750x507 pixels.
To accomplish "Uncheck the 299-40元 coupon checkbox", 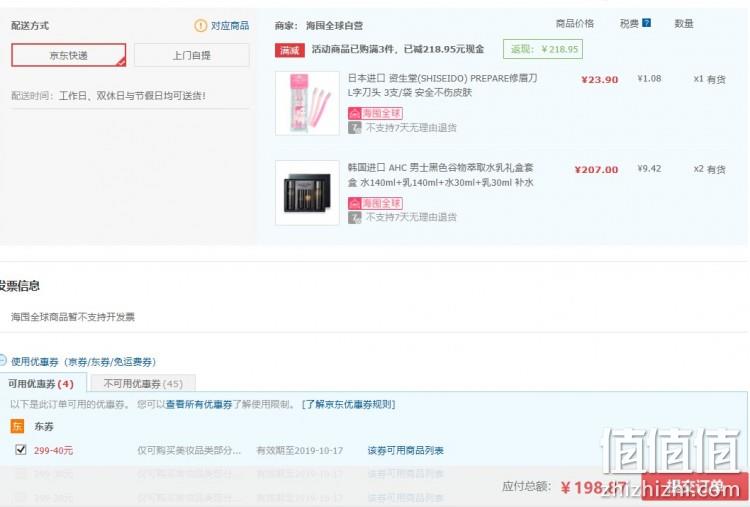I will coord(21,450).
